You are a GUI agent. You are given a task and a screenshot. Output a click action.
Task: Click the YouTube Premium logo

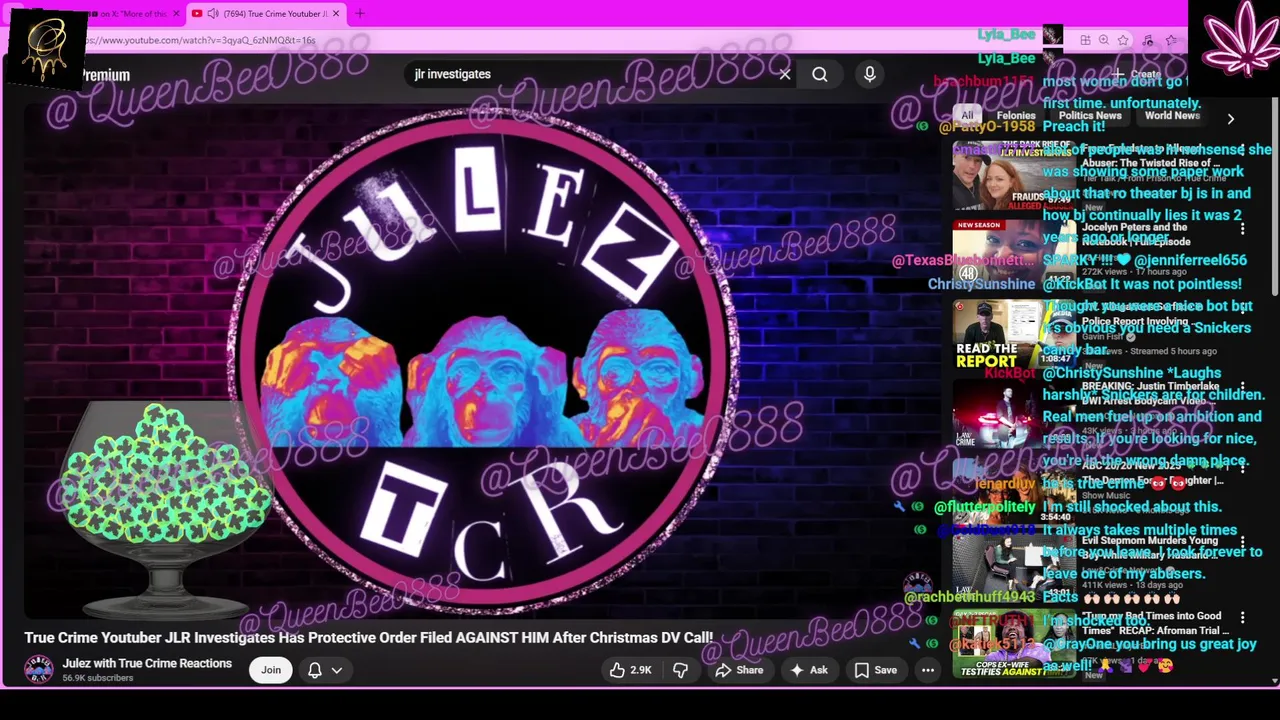105,75
